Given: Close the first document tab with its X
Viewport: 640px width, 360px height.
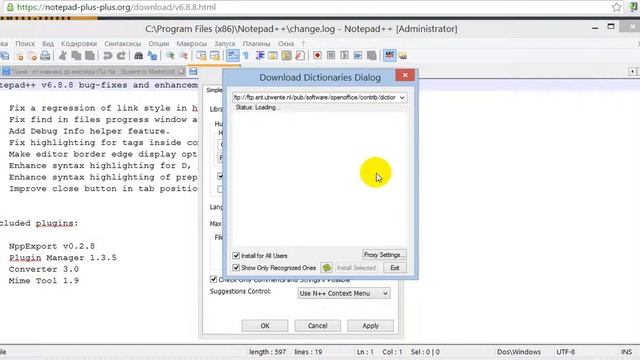Looking at the screenshot, I should (x=181, y=71).
